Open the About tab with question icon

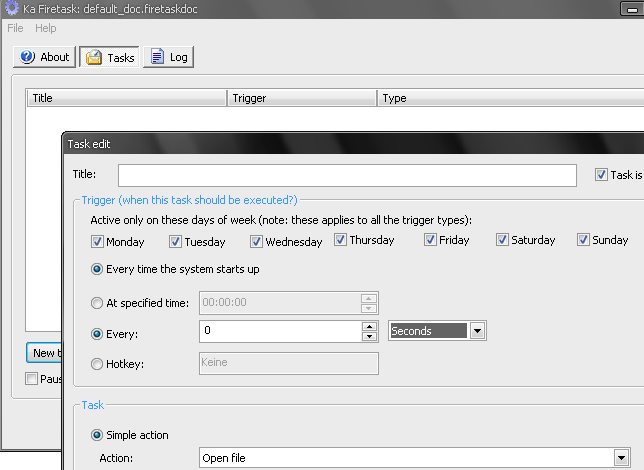tap(44, 57)
